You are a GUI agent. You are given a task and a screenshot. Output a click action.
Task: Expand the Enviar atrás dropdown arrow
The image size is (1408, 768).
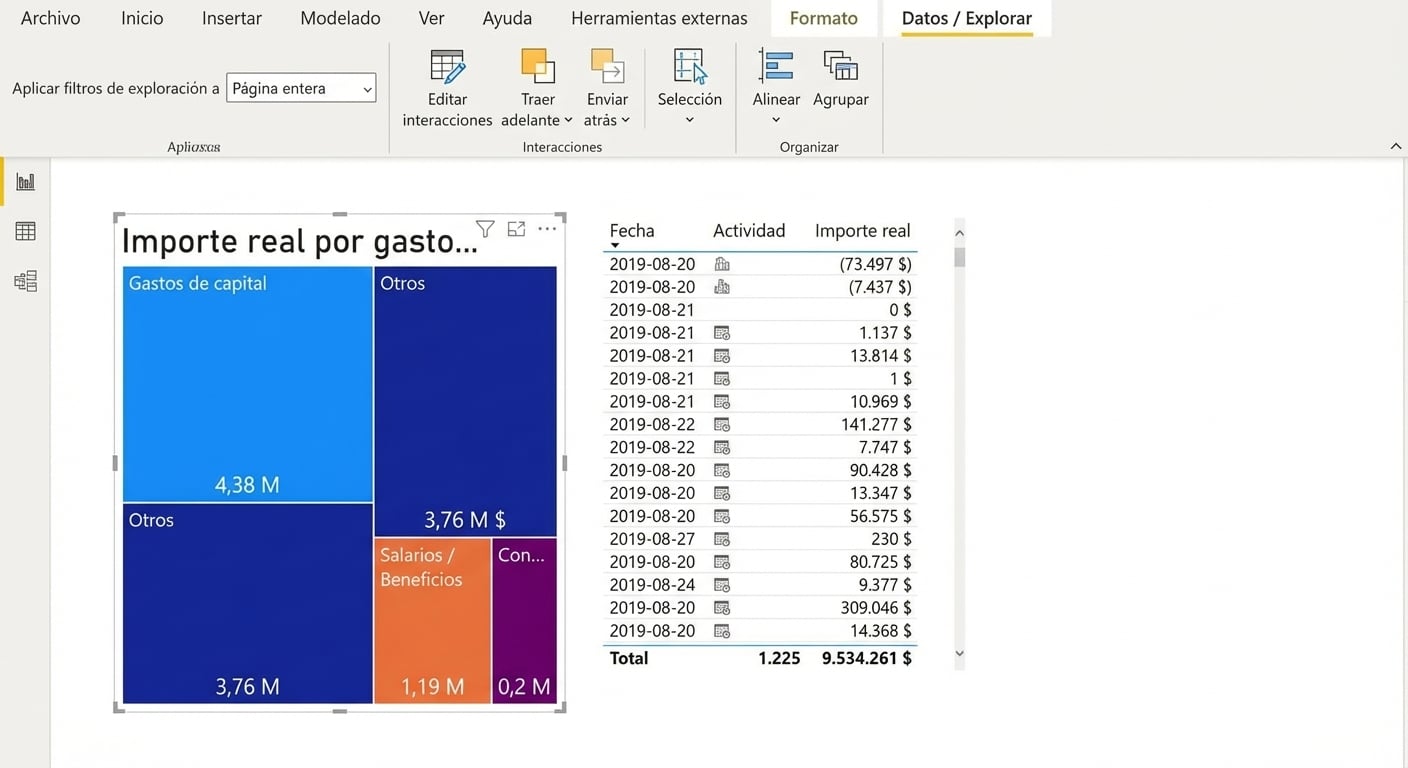(x=626, y=121)
